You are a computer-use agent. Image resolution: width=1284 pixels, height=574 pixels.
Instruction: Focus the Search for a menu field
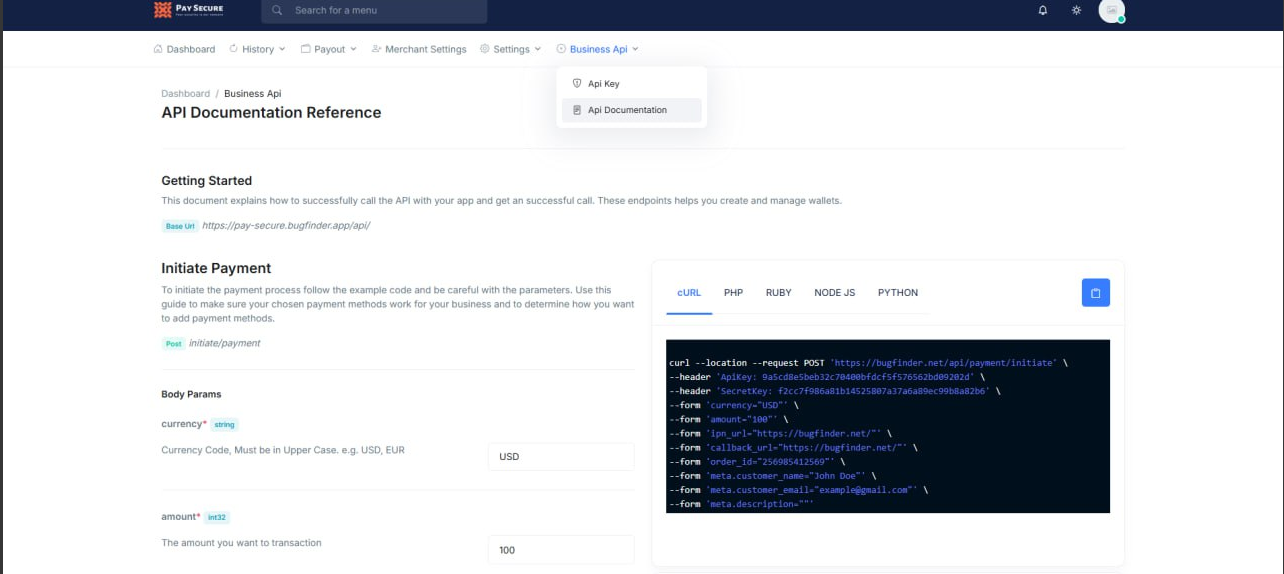tap(374, 10)
